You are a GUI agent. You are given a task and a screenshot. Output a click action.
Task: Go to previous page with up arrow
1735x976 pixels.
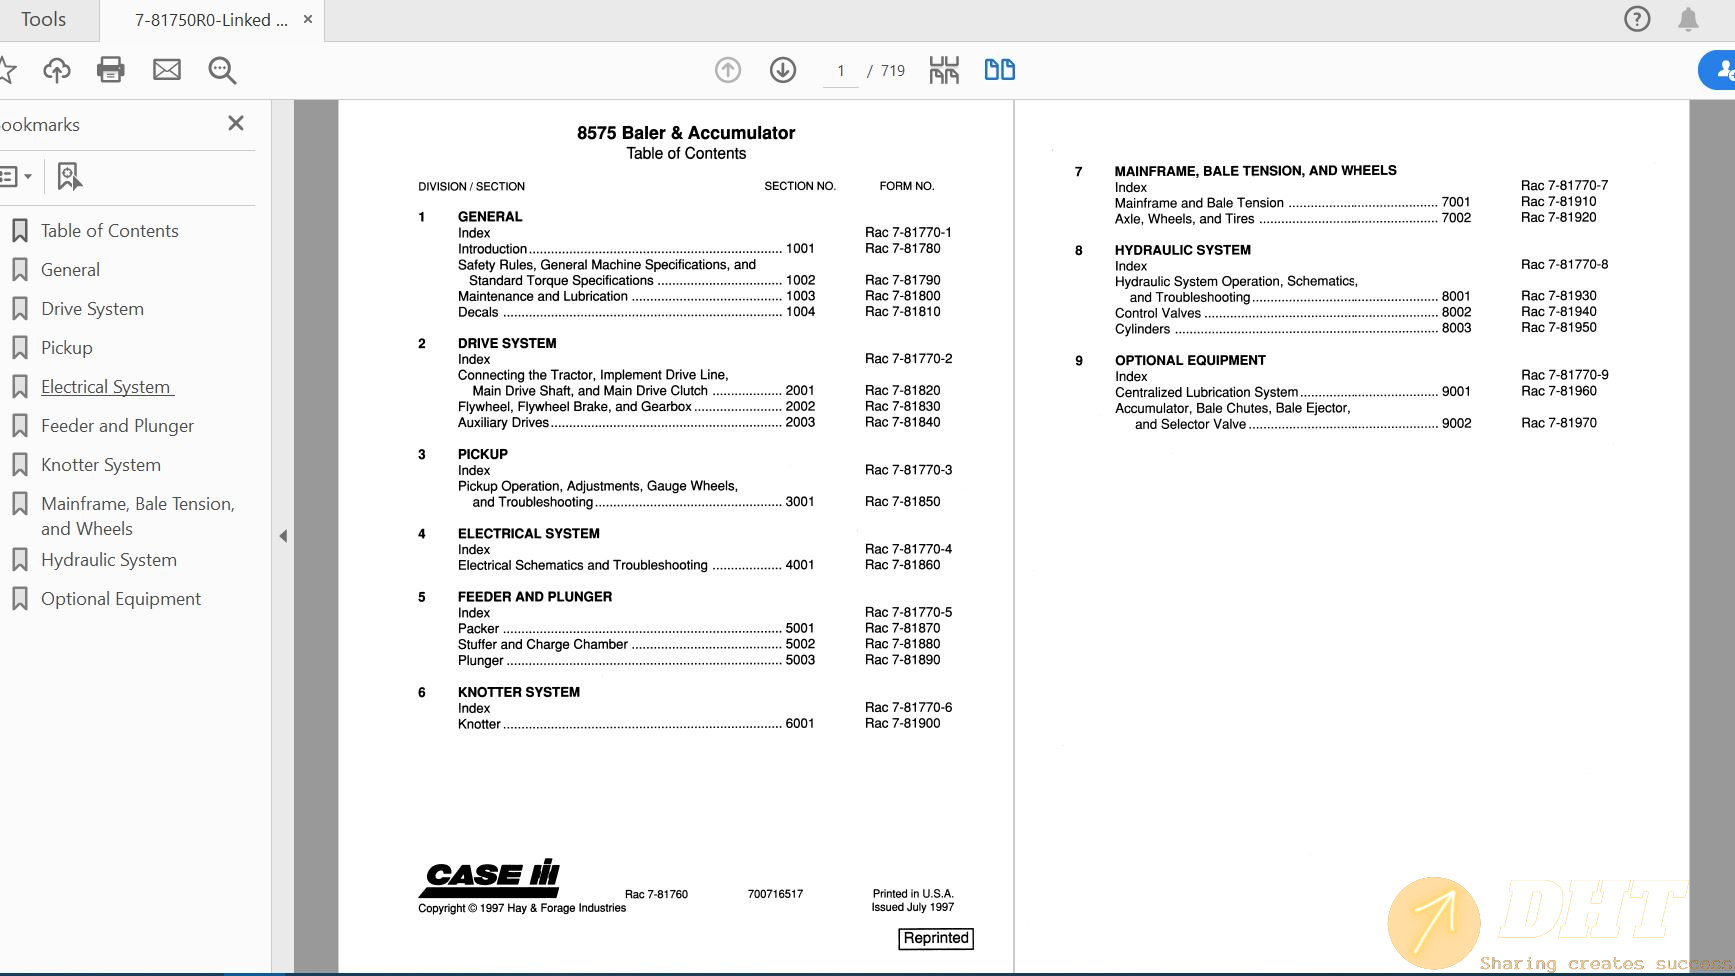tap(727, 70)
